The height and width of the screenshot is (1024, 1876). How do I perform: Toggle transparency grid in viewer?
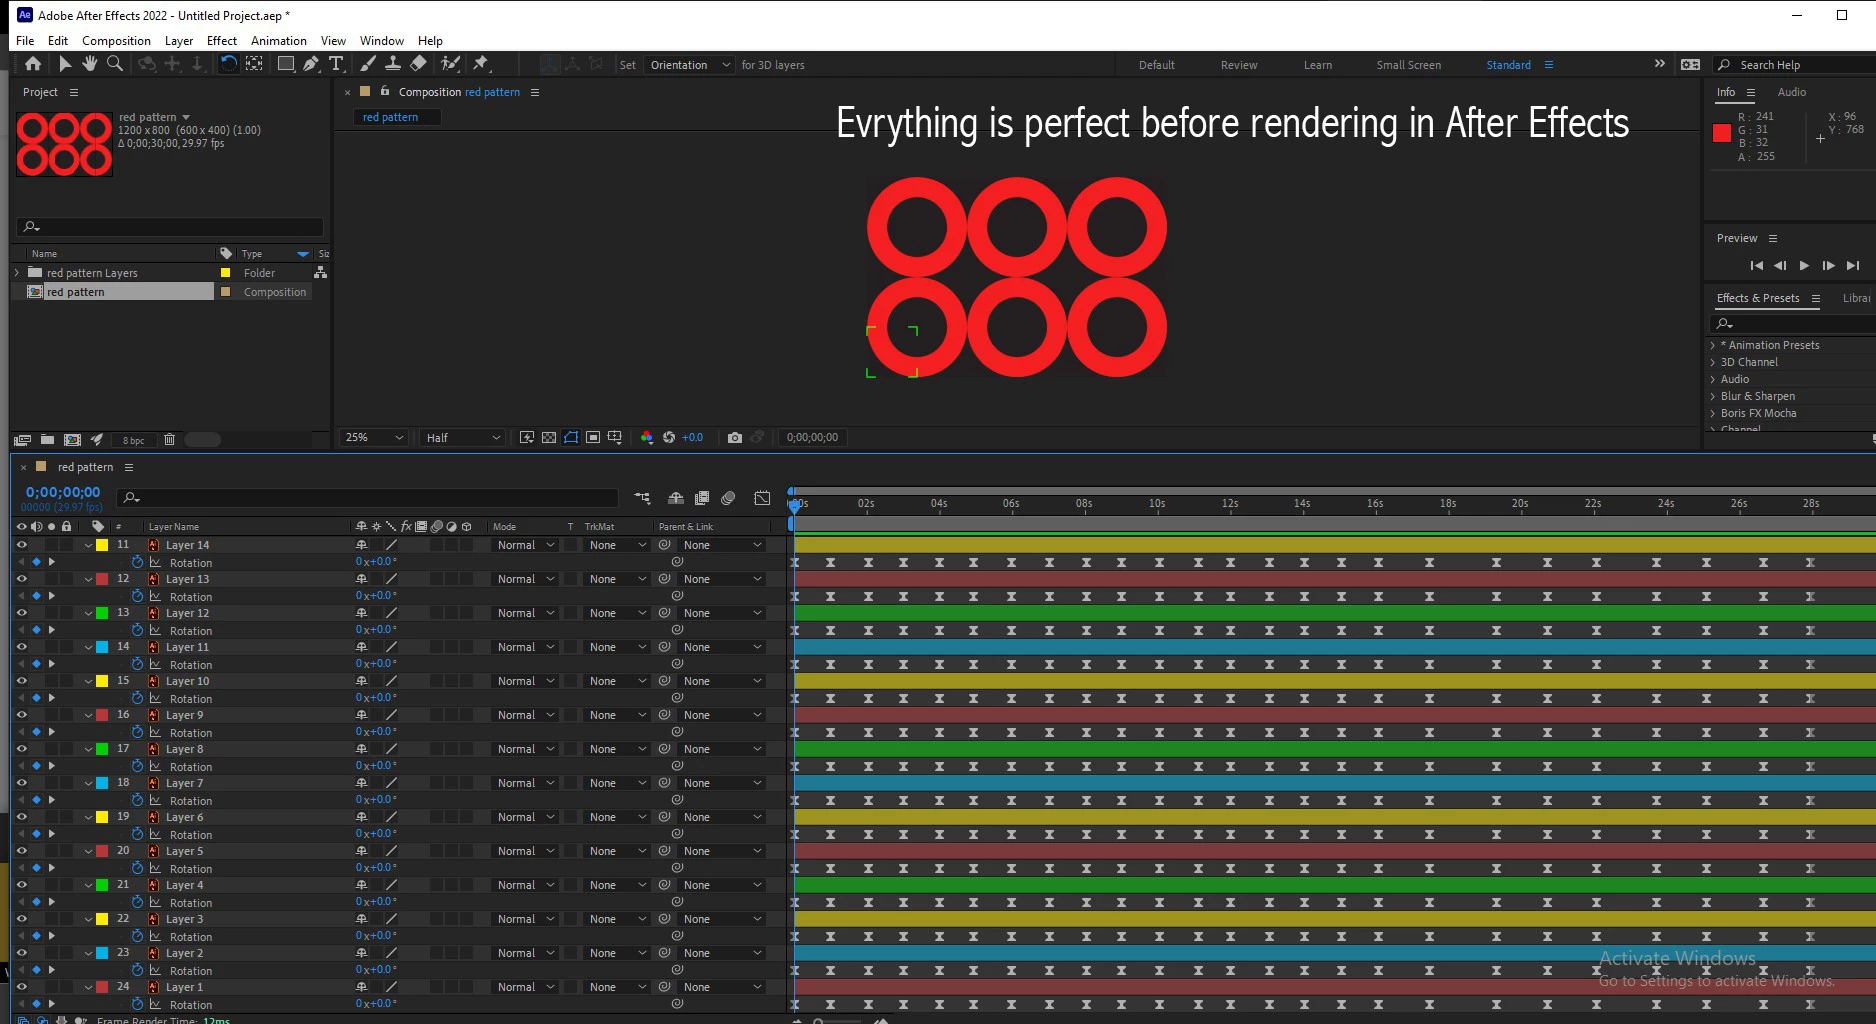point(549,438)
